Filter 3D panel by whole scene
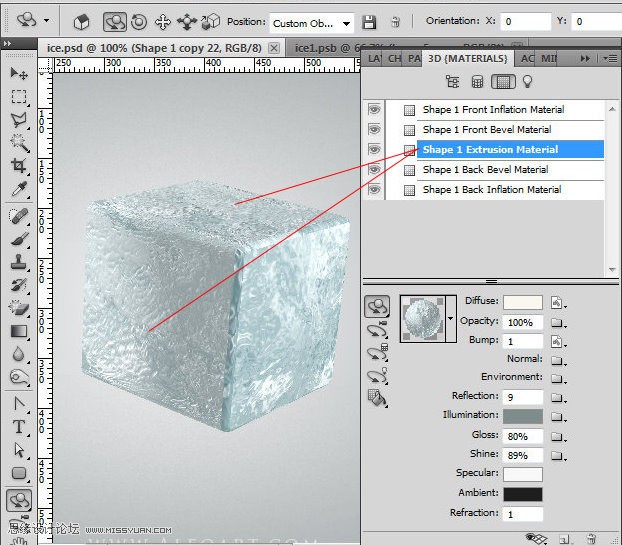Viewport: 622px width, 545px height. [x=452, y=82]
